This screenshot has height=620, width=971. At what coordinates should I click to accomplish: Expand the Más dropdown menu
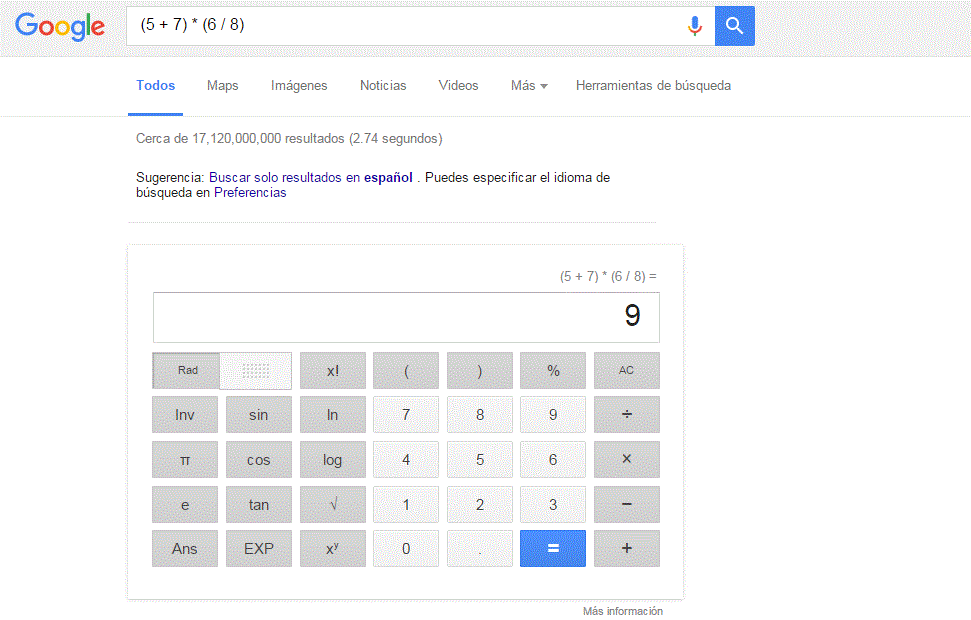[529, 85]
